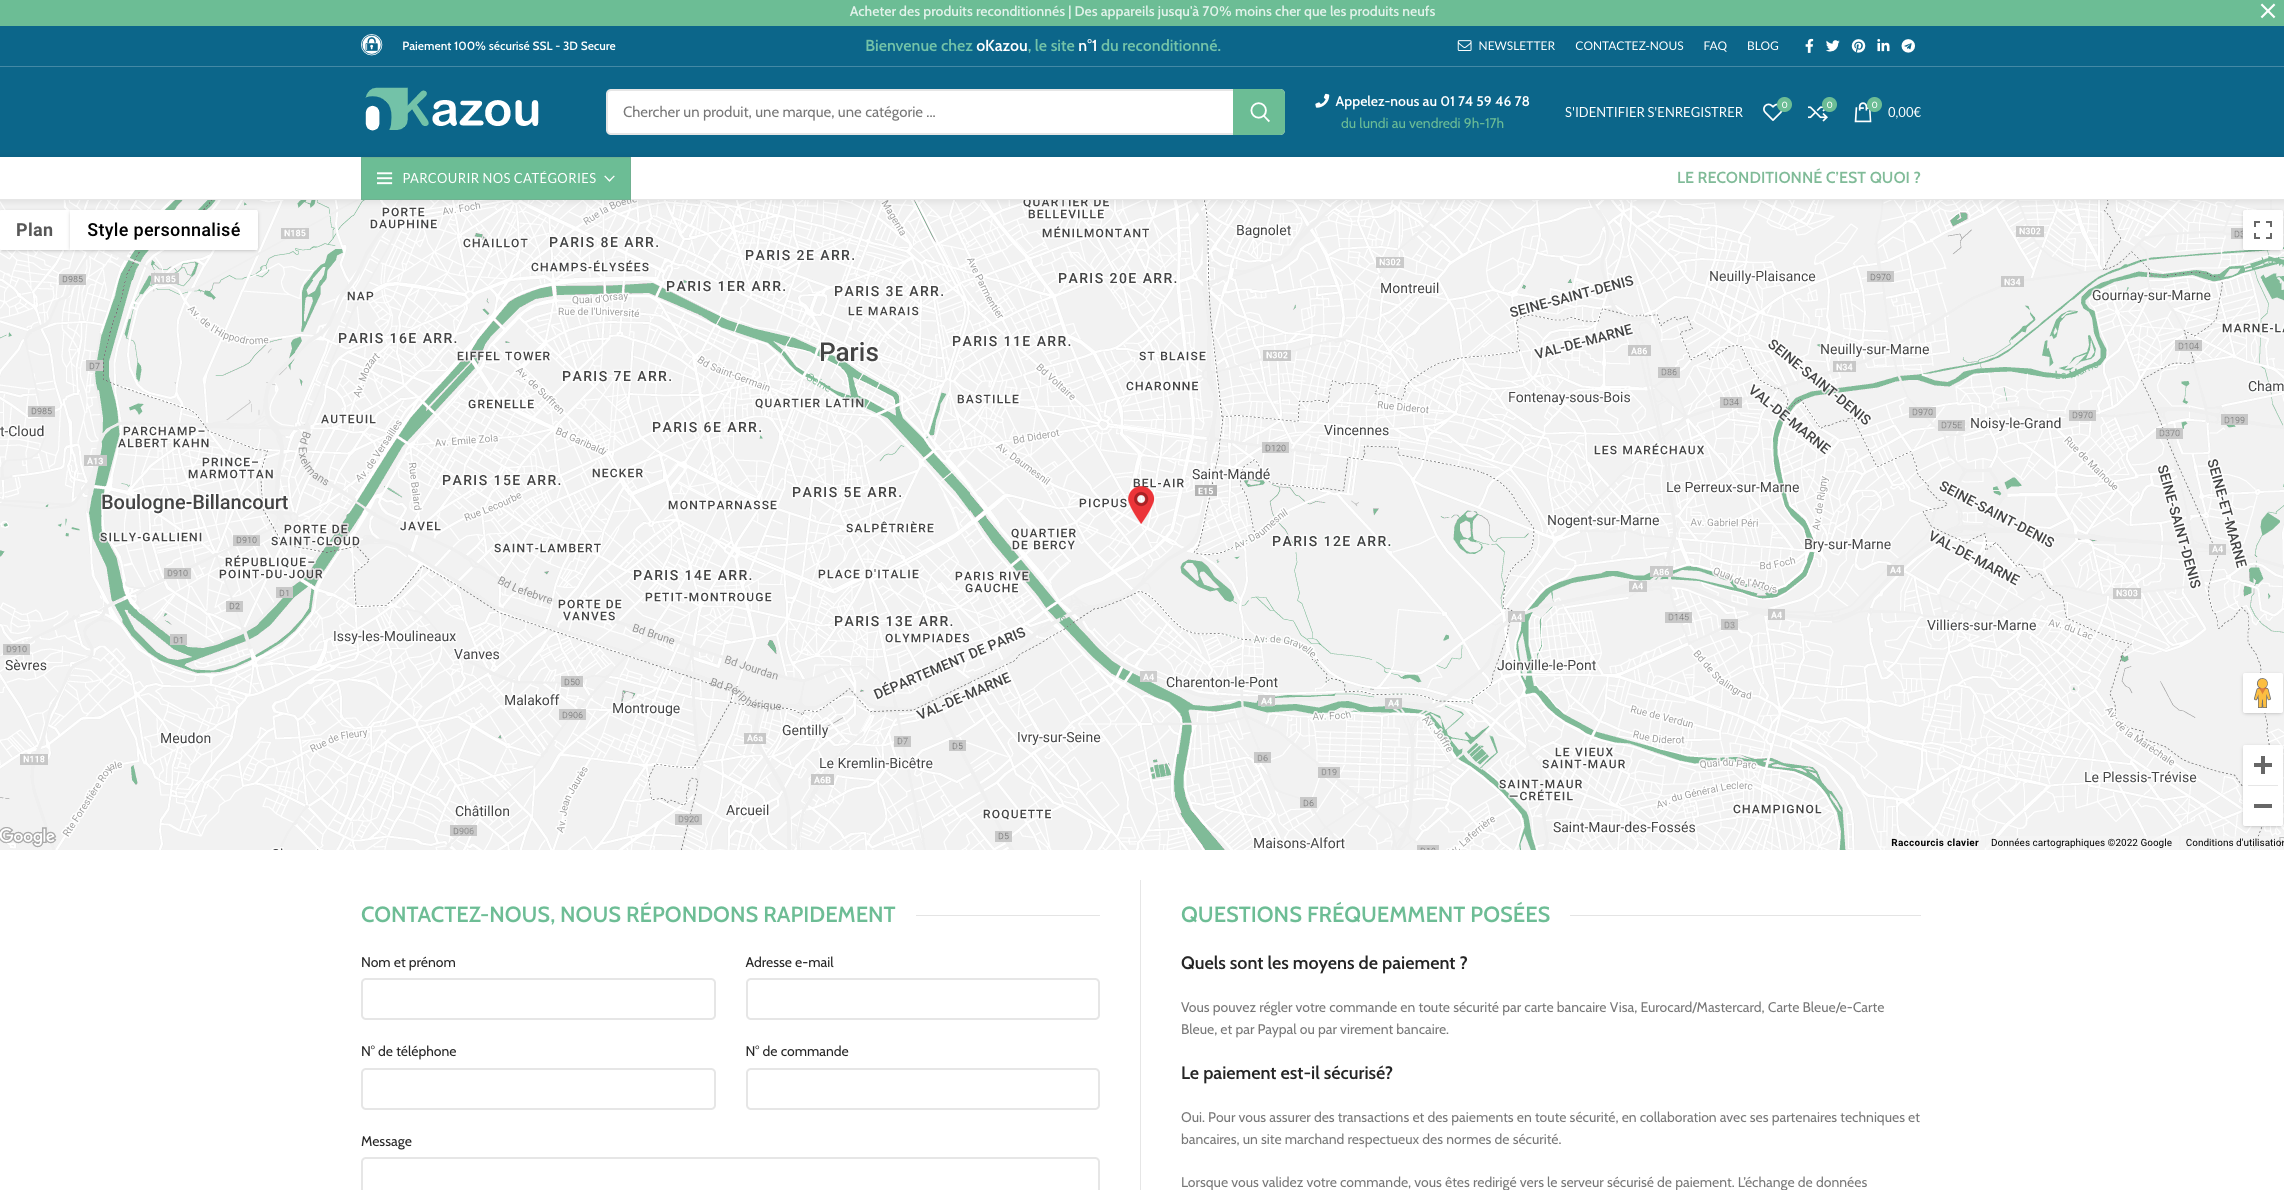Expand PARCOURIR NOS CATÉGORIES dropdown
2284x1190 pixels.
tap(496, 178)
